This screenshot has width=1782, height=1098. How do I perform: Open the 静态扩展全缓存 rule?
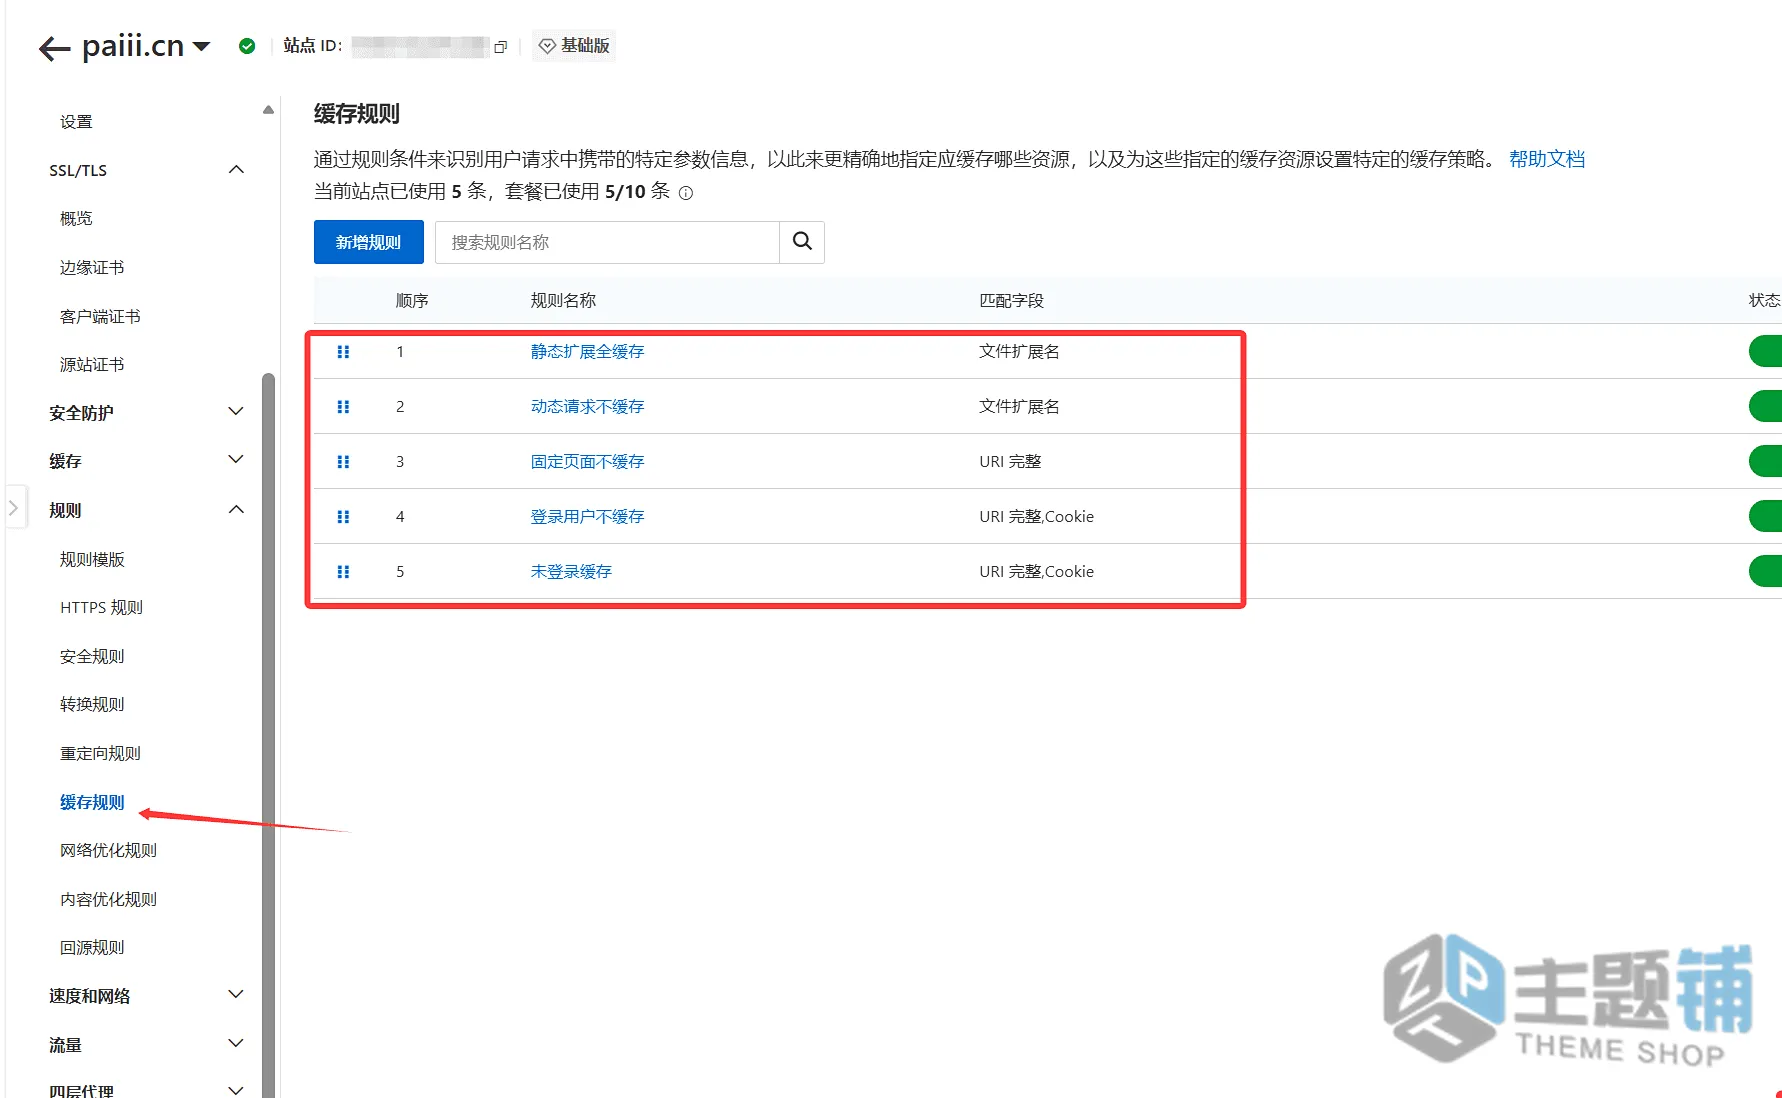[587, 352]
